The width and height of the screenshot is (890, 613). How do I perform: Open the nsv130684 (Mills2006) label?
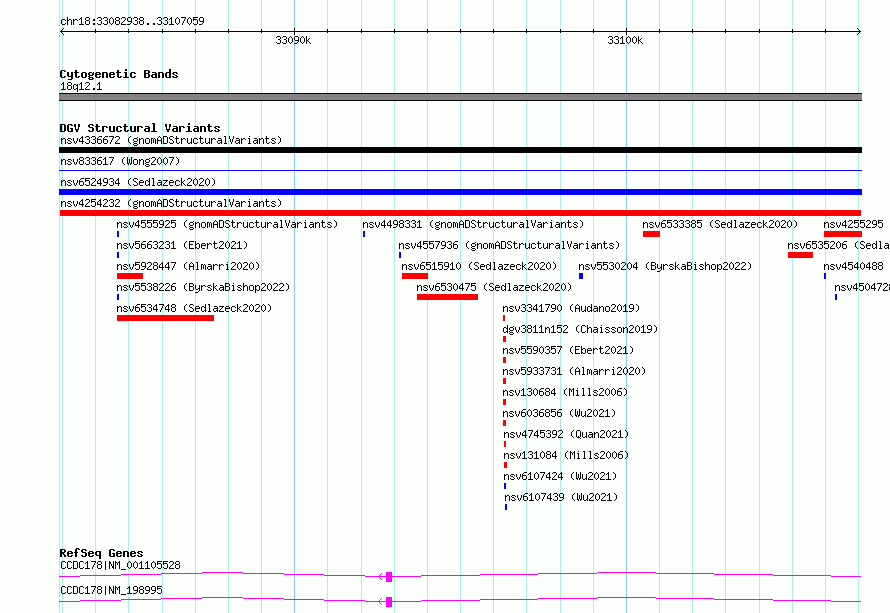(x=565, y=392)
